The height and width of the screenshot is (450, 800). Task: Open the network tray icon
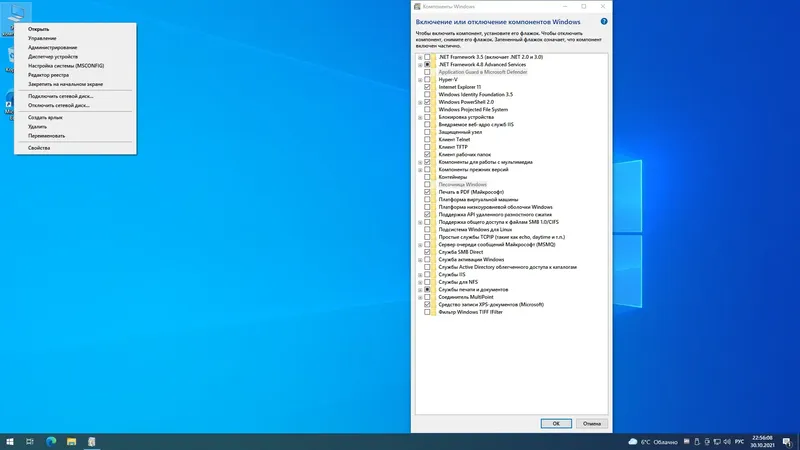[717, 442]
